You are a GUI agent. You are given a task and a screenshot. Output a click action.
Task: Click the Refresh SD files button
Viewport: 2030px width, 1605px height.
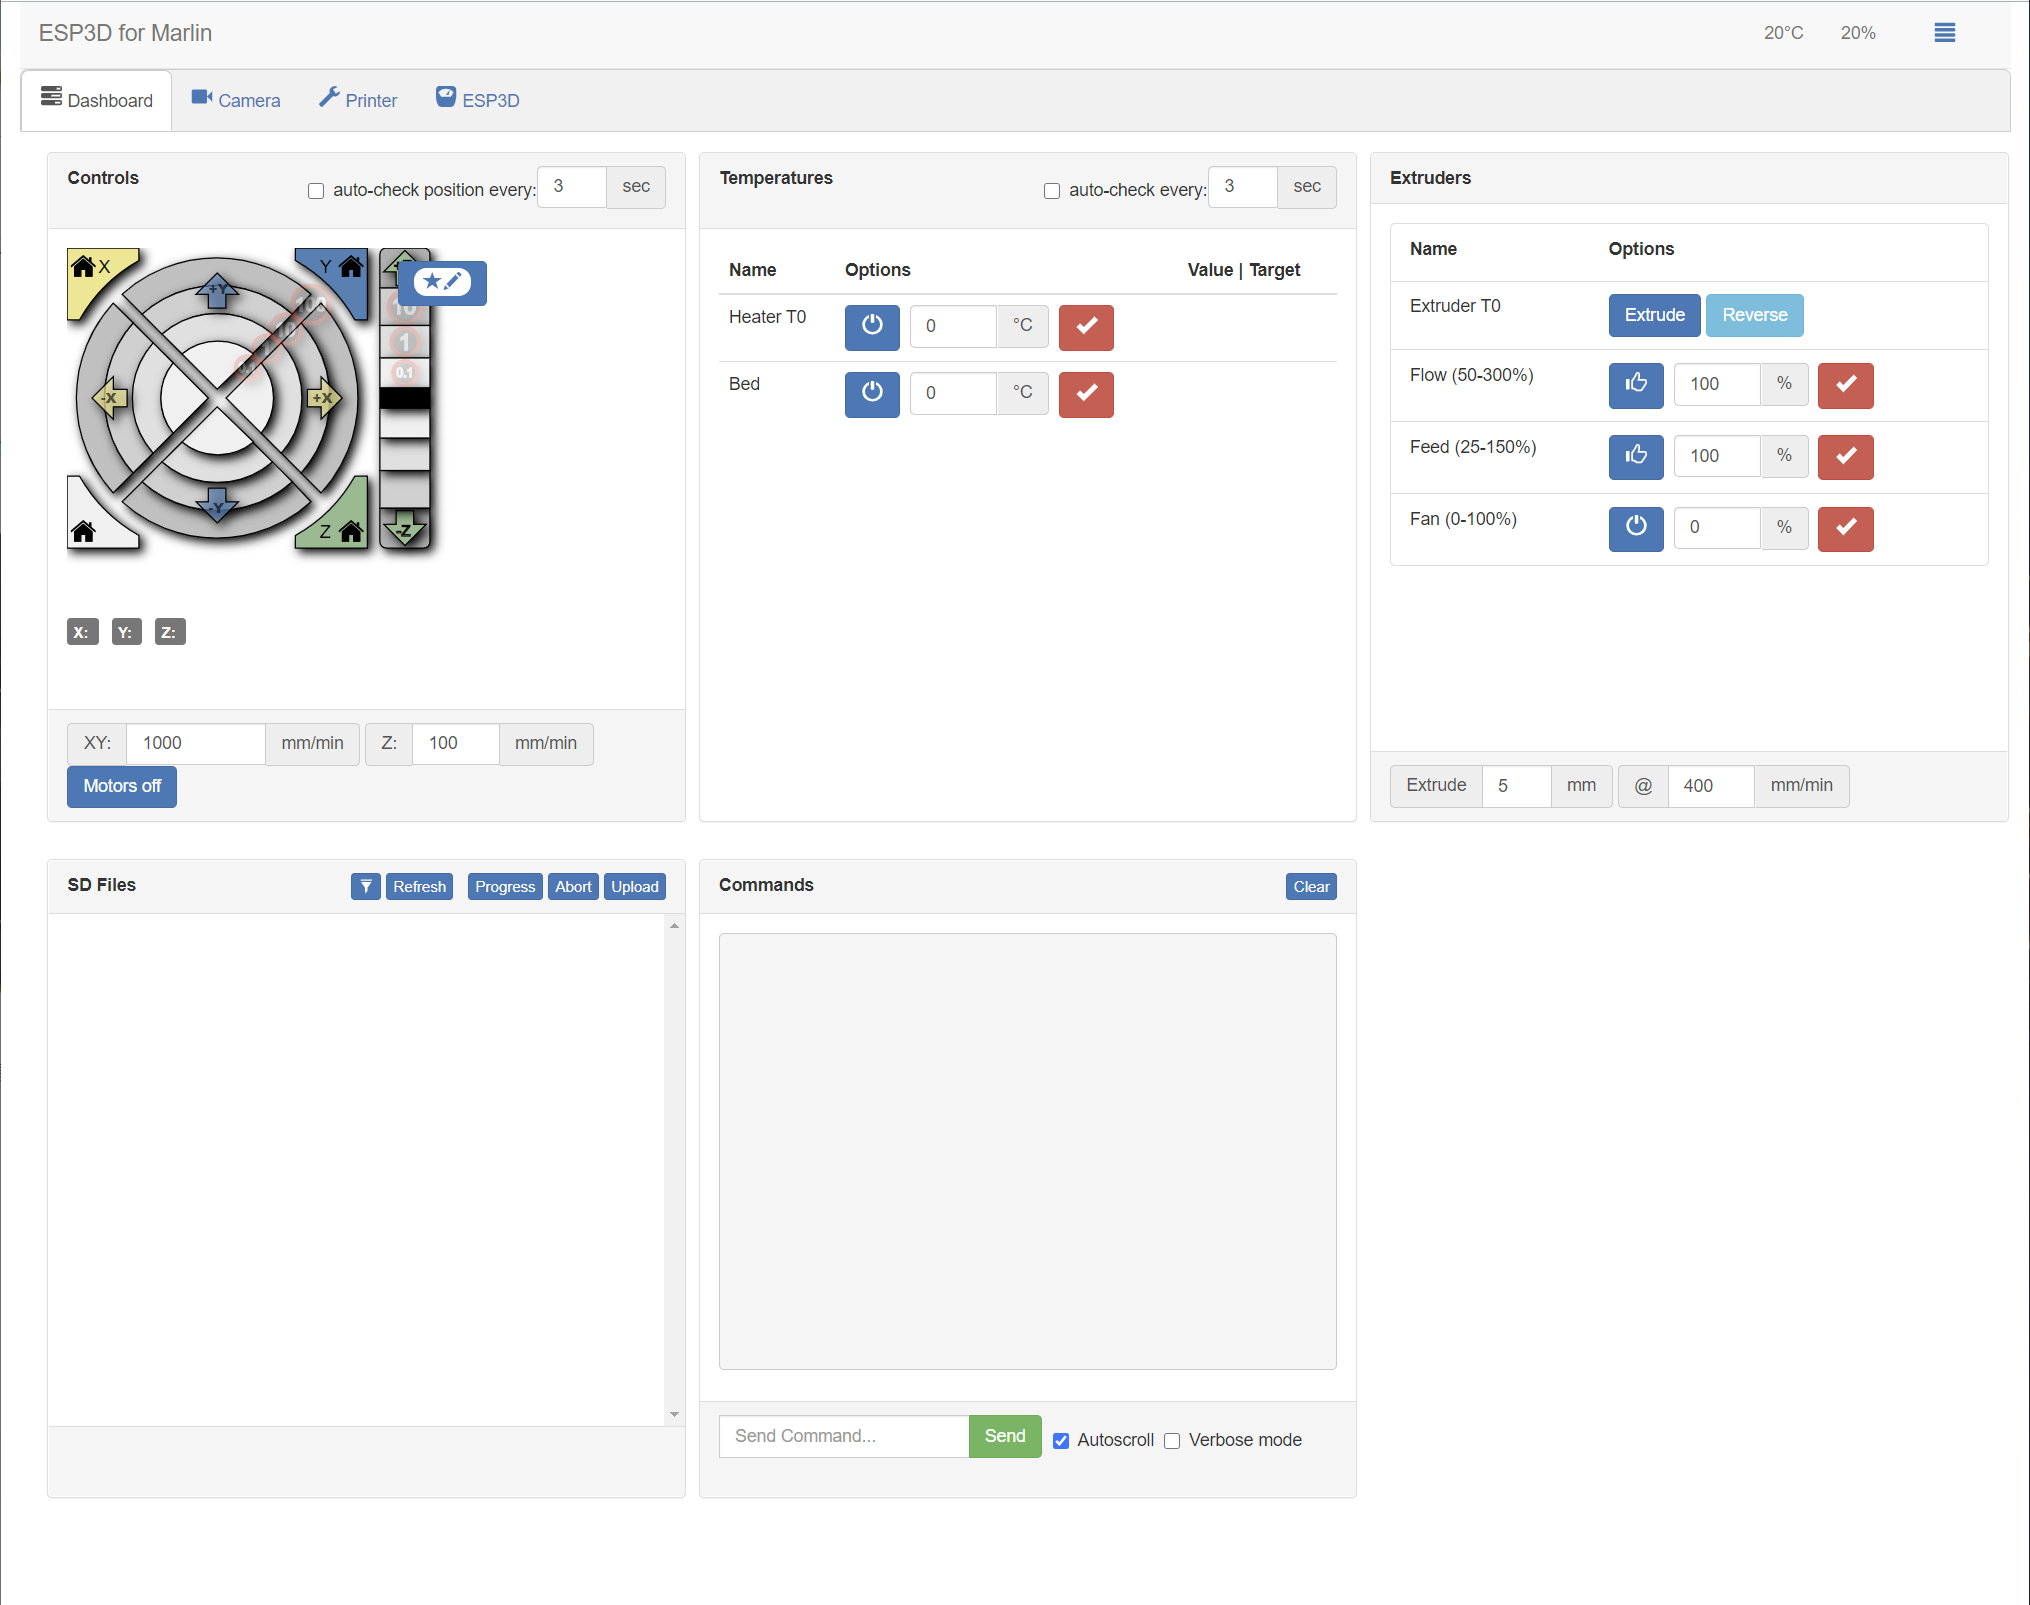click(x=419, y=887)
